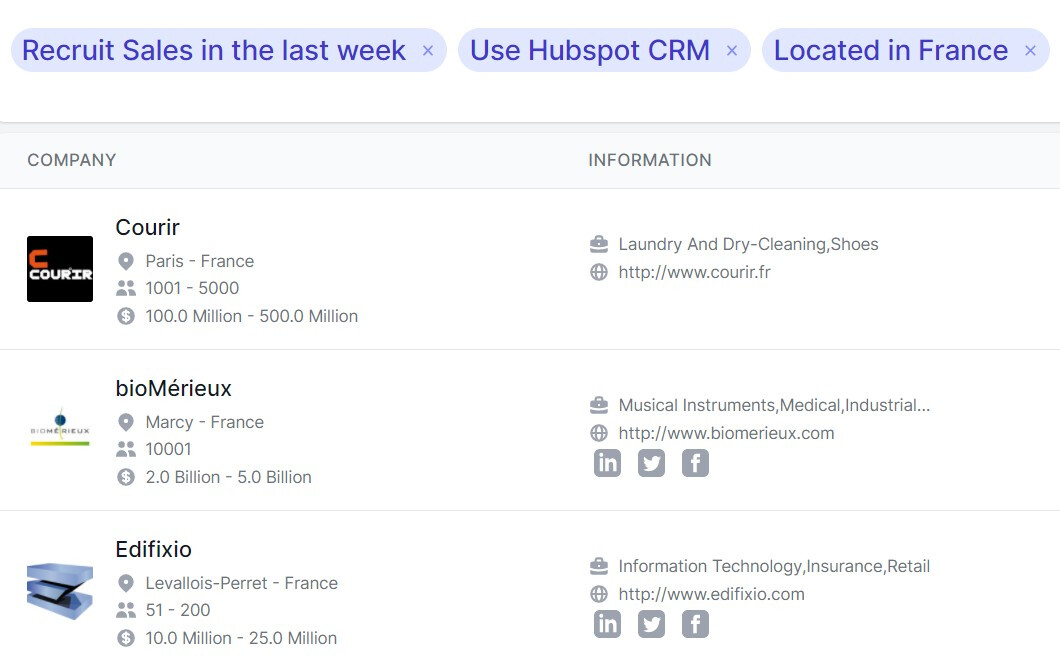The image size is (1060, 661).
Task: Click the Edifixio company logo
Action: 60,591
